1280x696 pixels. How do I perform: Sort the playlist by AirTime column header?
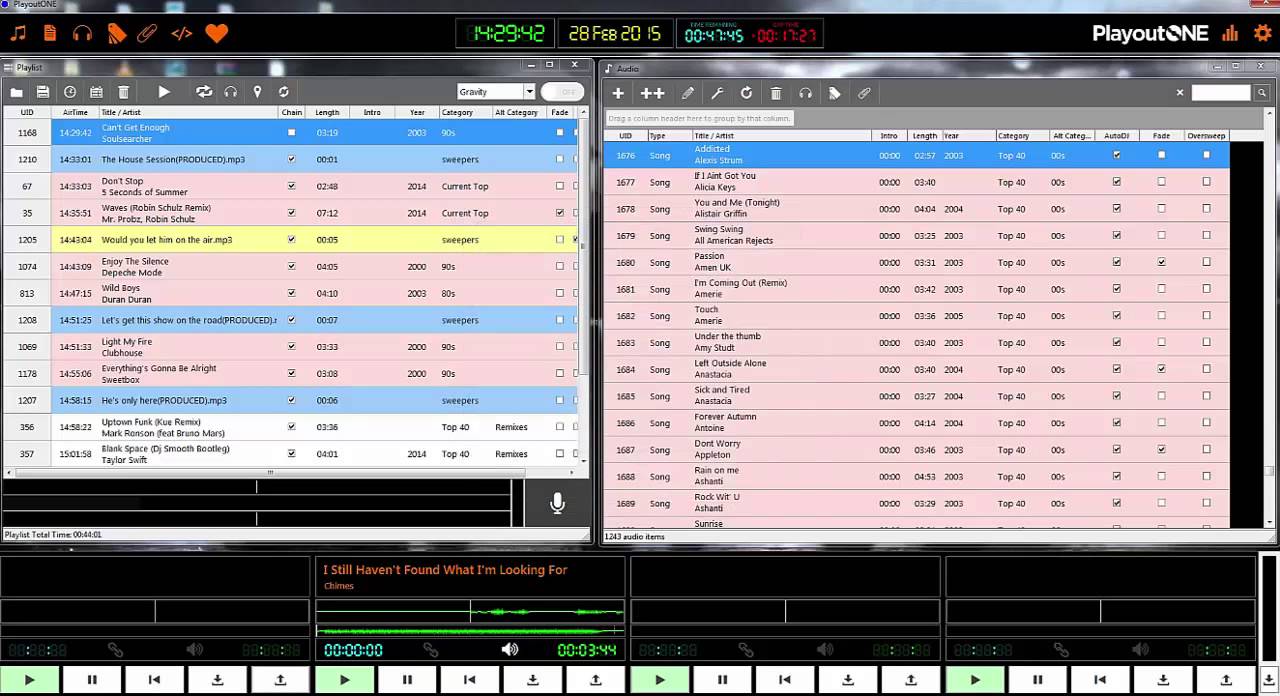[76, 113]
